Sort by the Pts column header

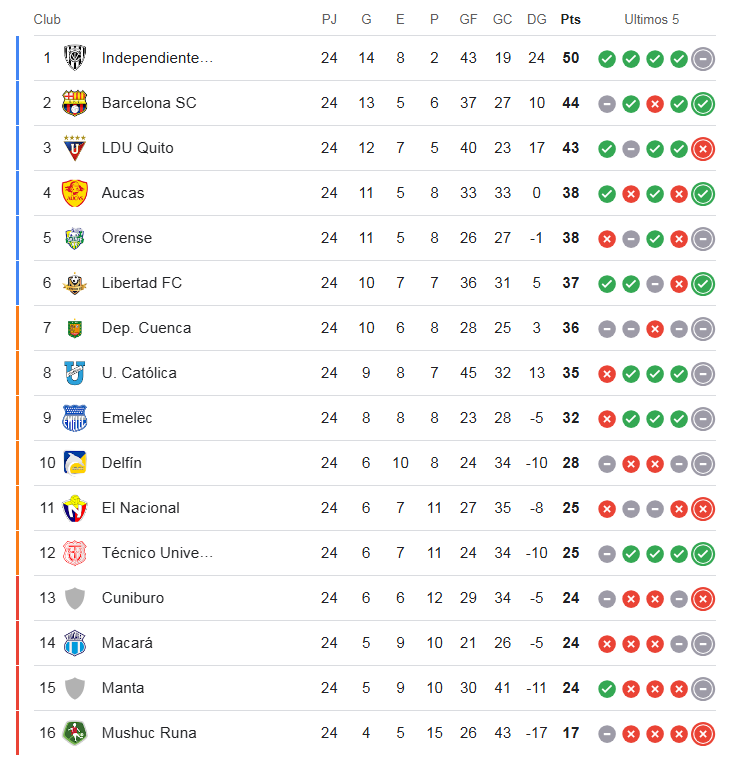pyautogui.click(x=570, y=20)
